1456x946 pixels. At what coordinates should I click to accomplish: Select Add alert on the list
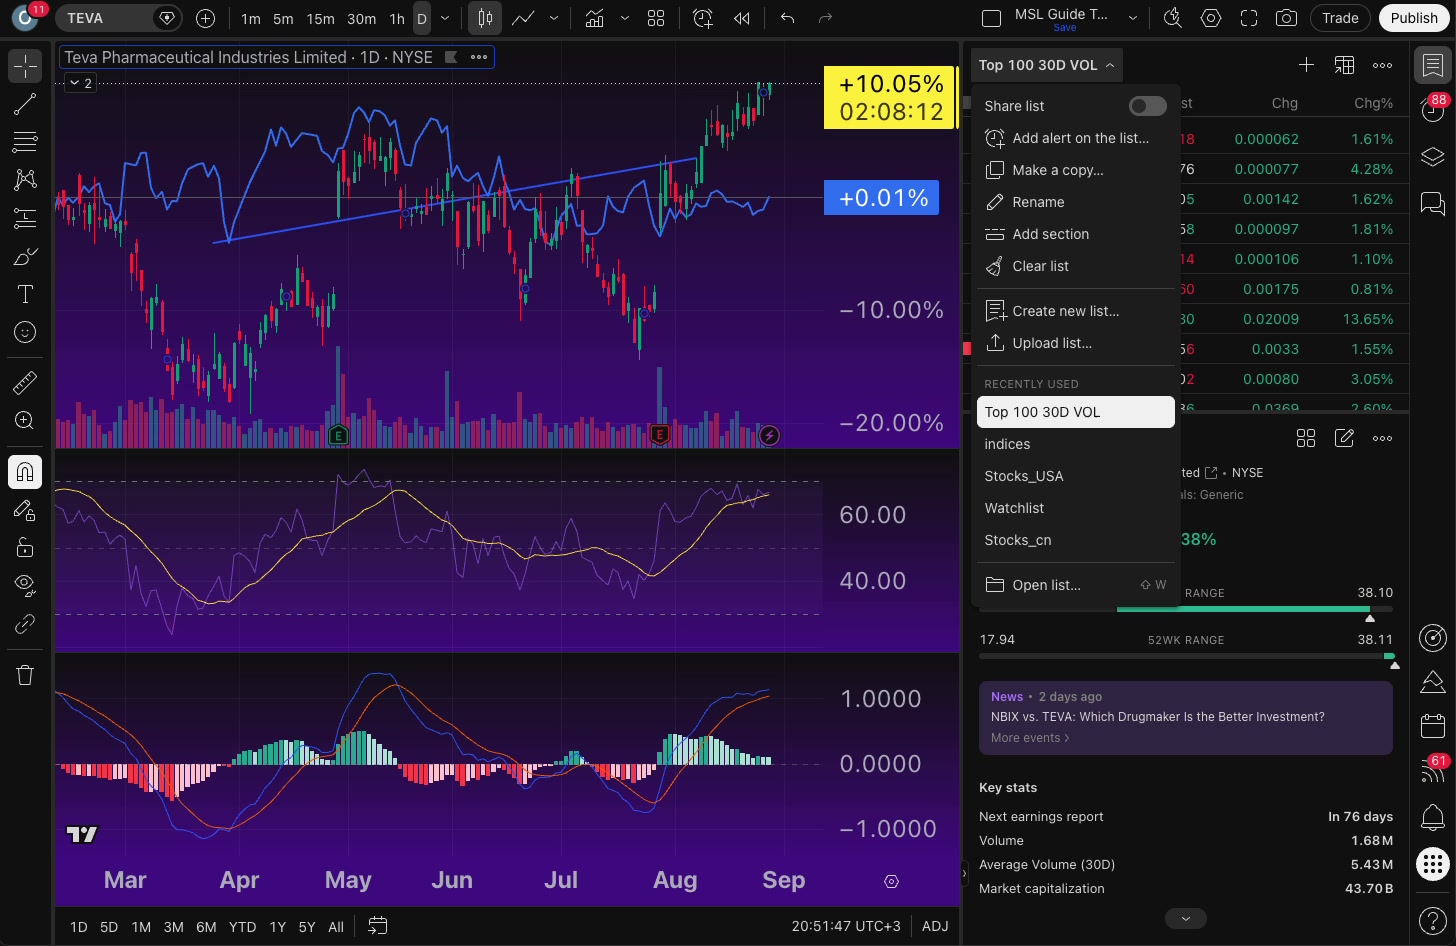1075,138
